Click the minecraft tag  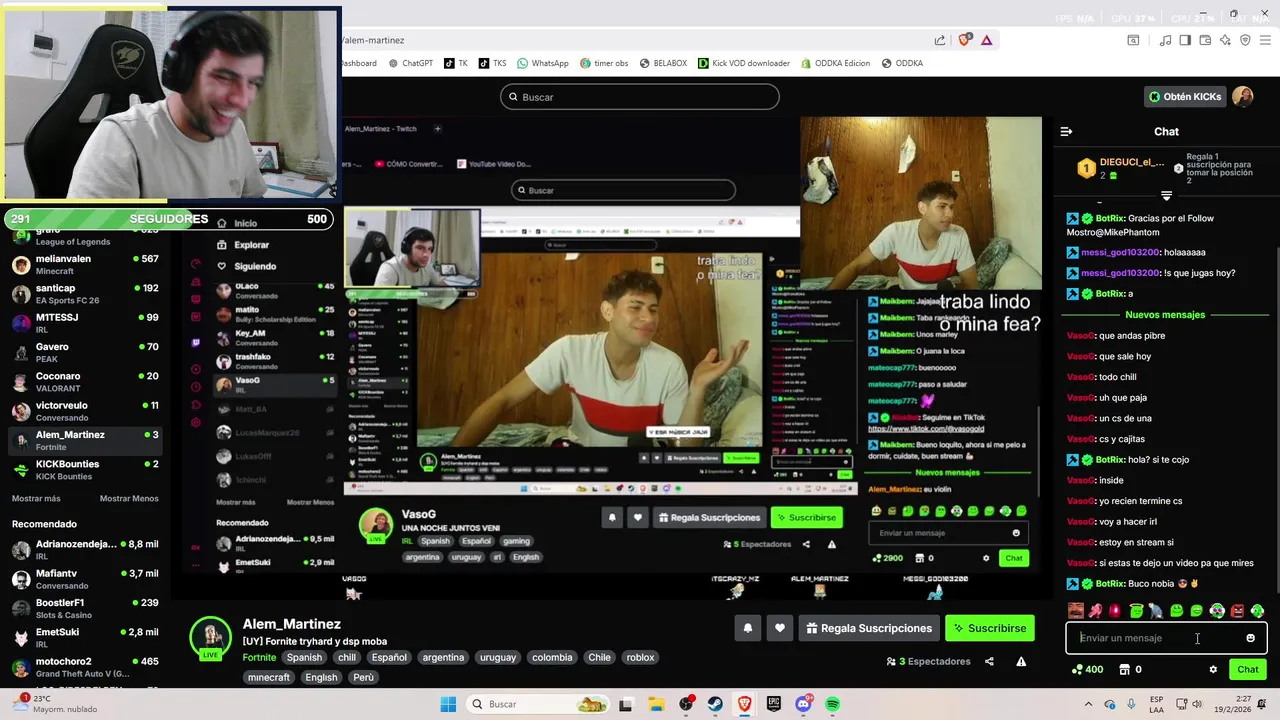click(269, 677)
